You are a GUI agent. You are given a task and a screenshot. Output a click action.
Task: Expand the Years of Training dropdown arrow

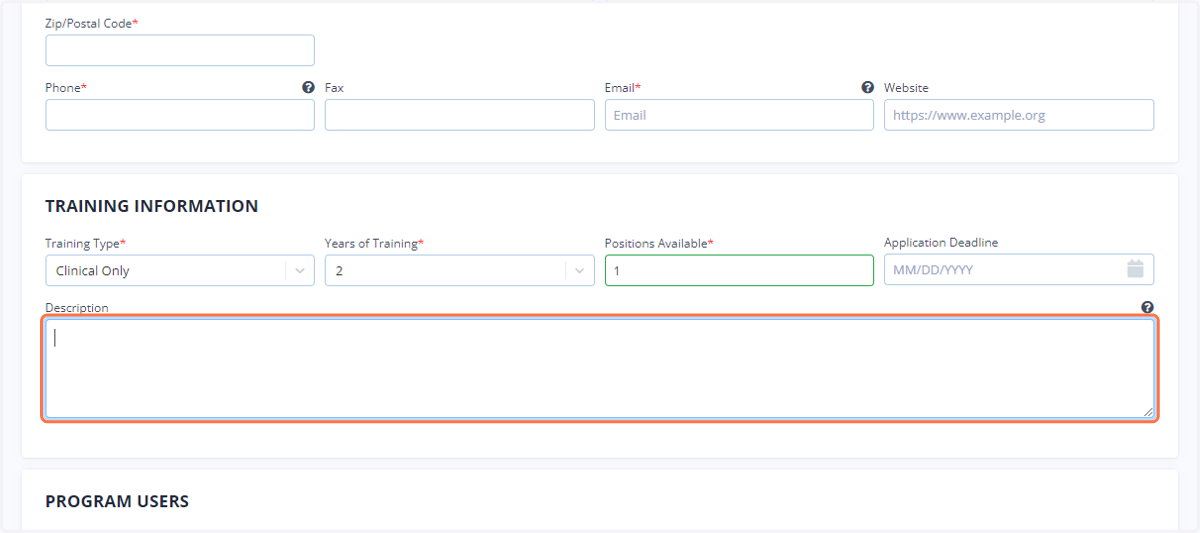pyautogui.click(x=580, y=270)
